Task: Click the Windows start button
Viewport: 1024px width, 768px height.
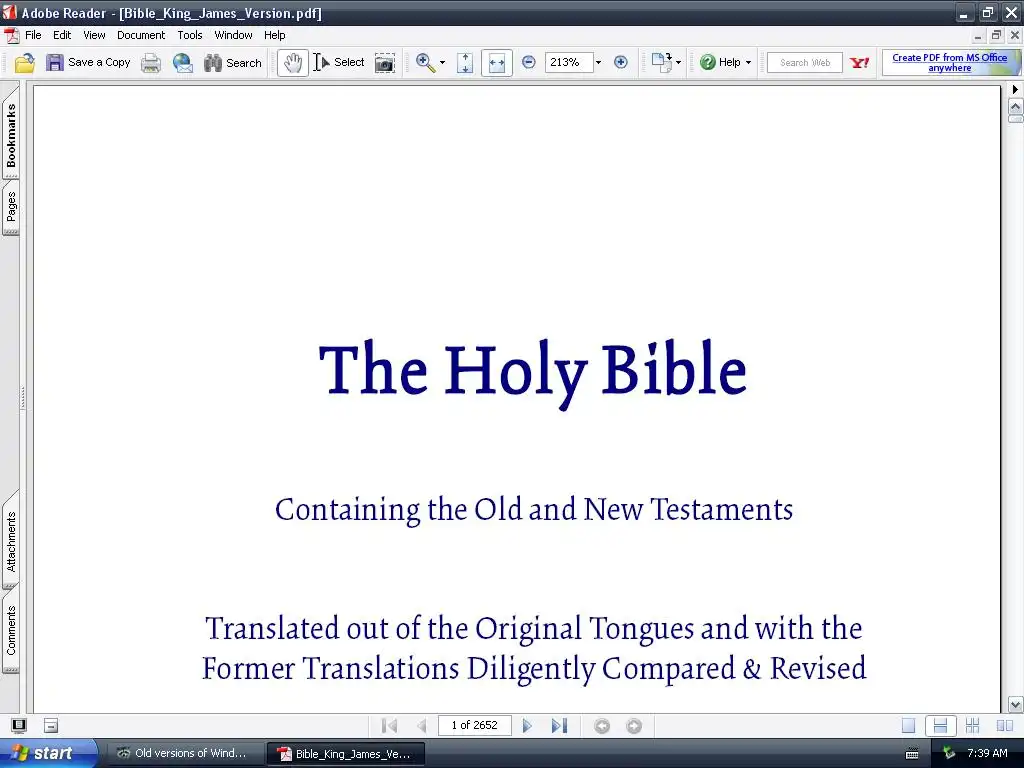Action: (48, 753)
